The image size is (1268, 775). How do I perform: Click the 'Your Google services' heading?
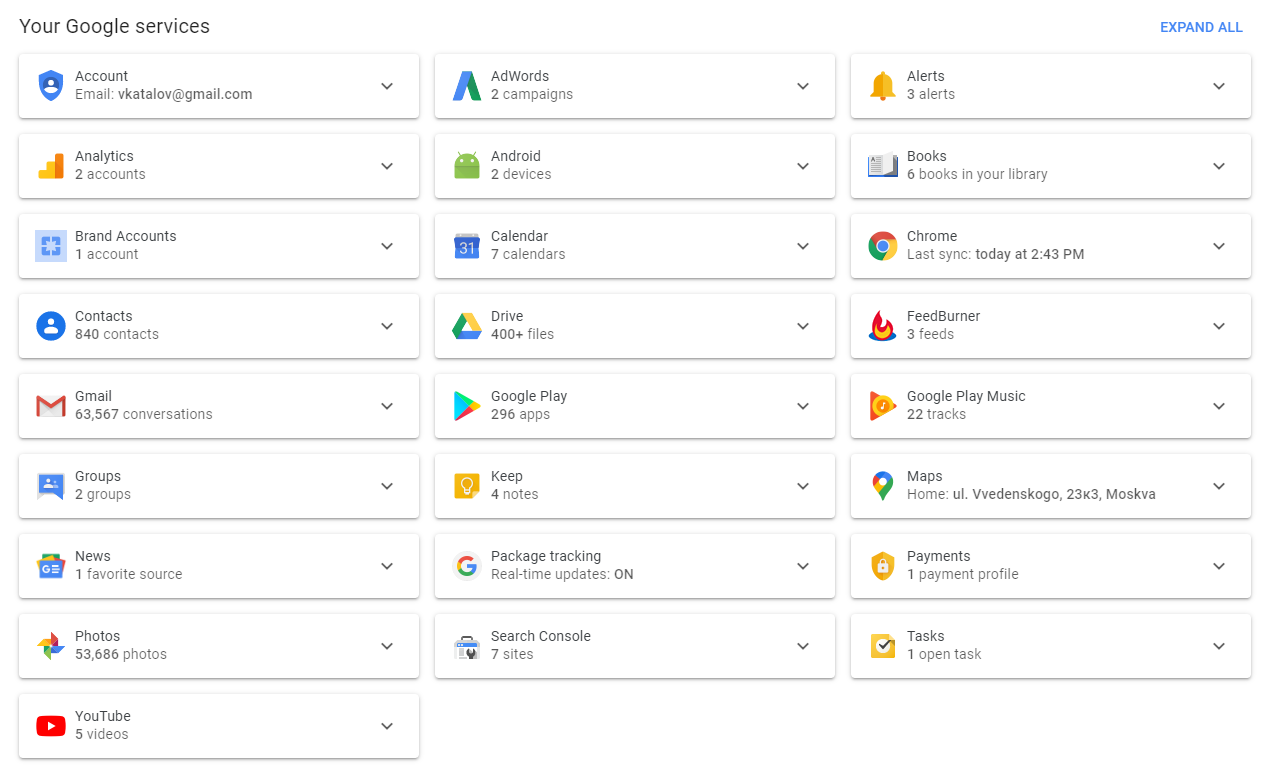[115, 27]
